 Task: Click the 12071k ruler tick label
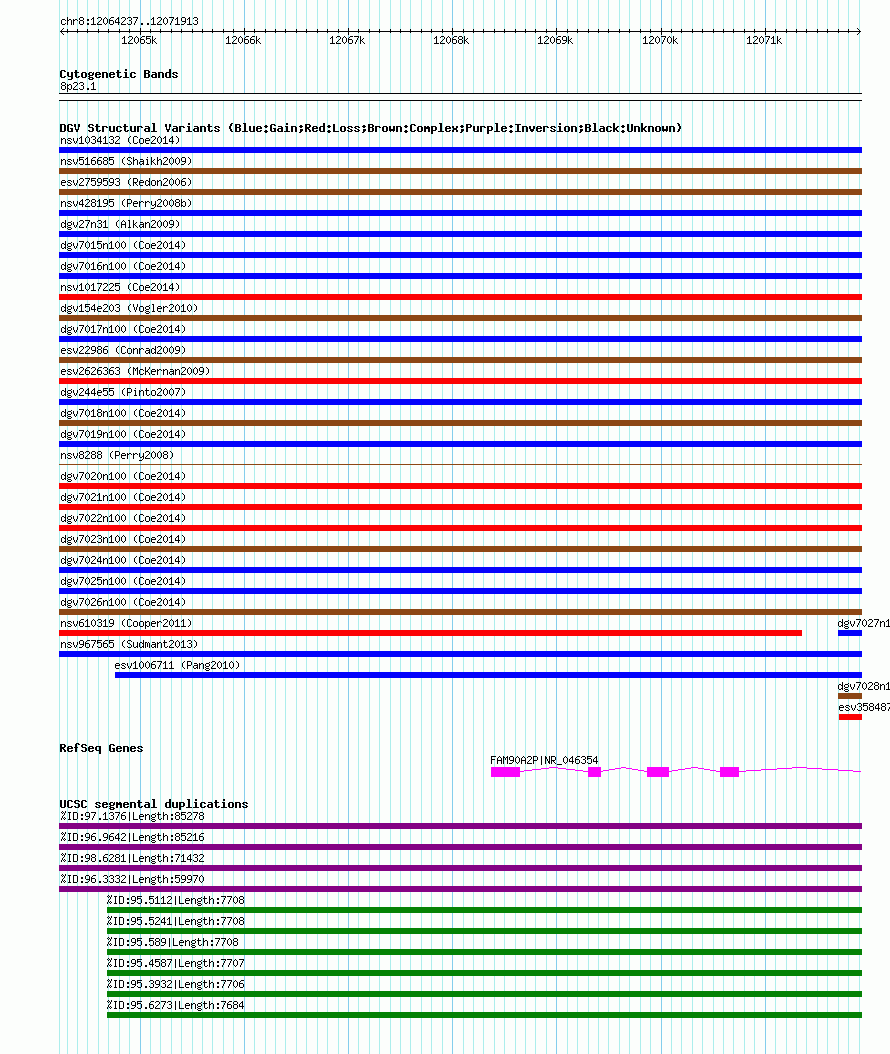764,40
